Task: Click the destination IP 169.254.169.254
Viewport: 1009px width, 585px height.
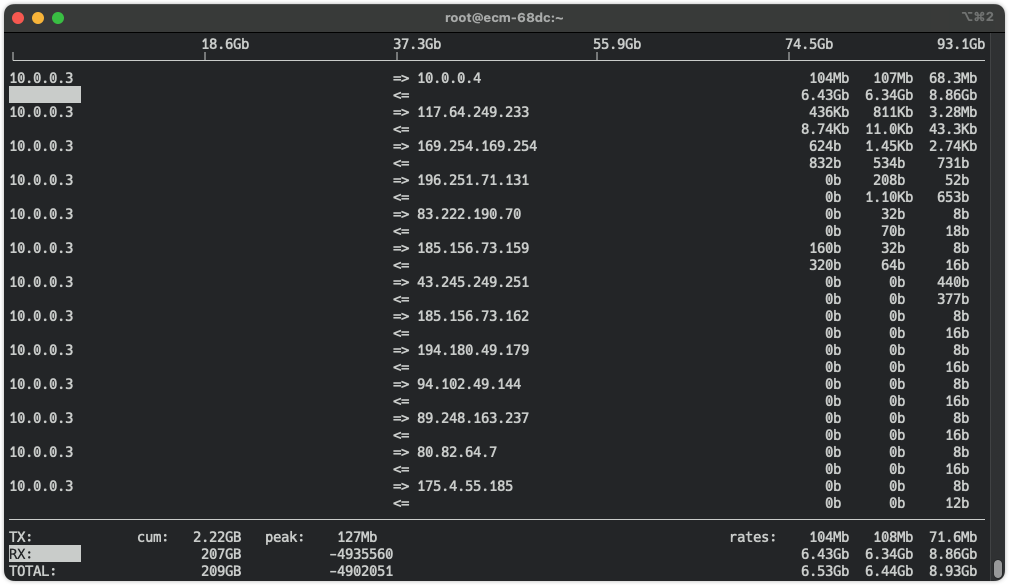Action: click(x=477, y=146)
